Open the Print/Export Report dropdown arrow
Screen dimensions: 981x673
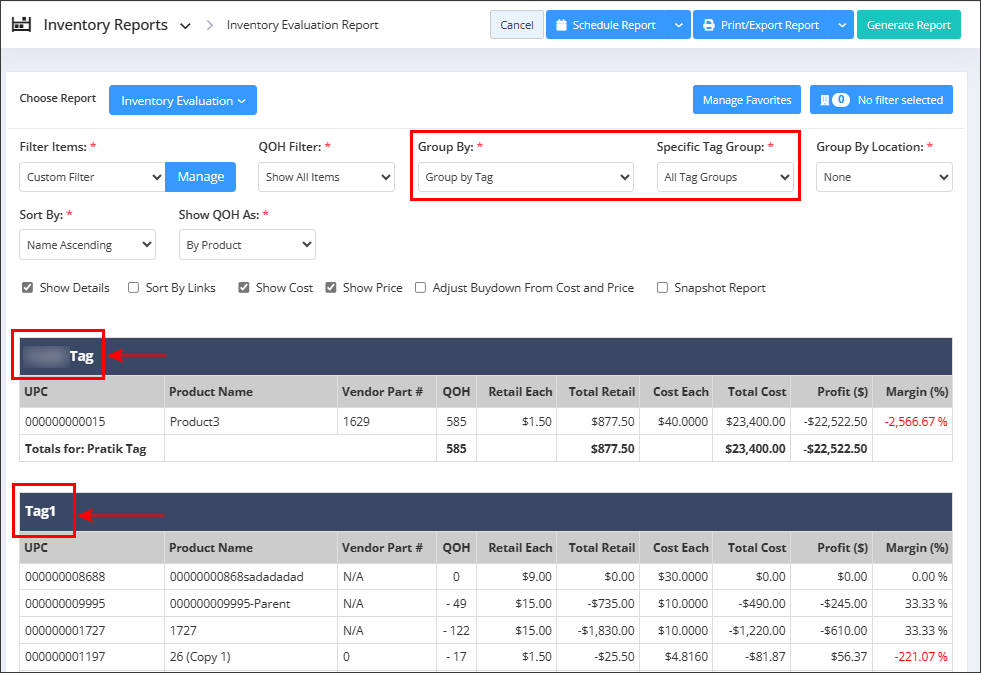(x=842, y=25)
